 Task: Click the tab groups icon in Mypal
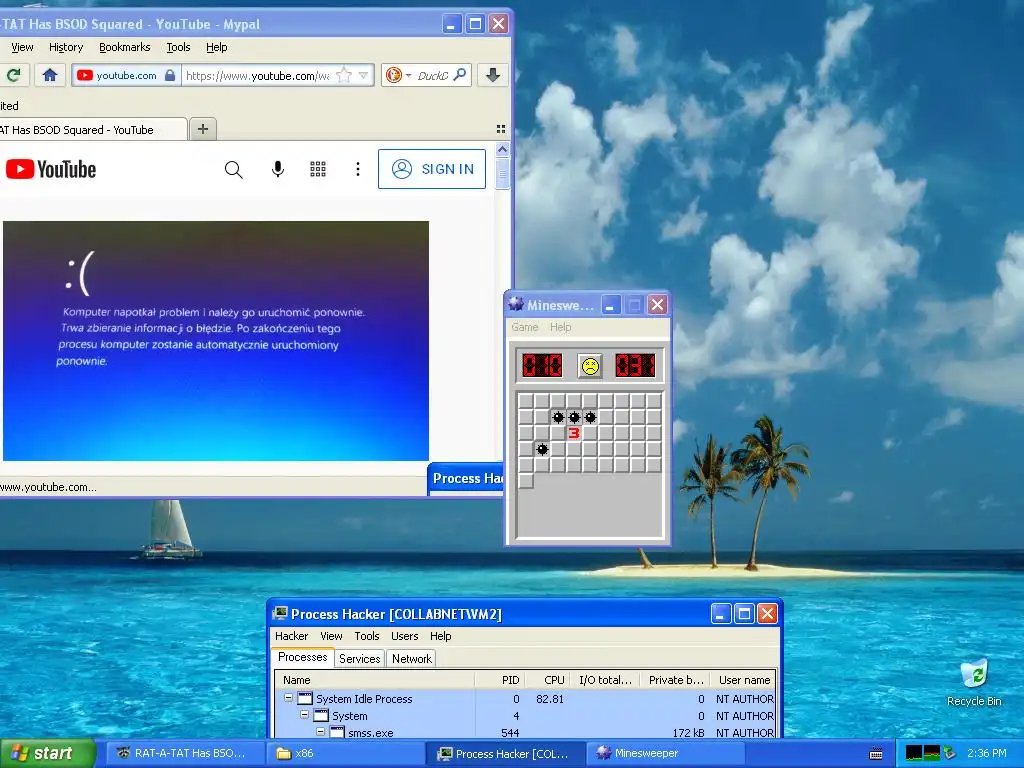pos(501,129)
